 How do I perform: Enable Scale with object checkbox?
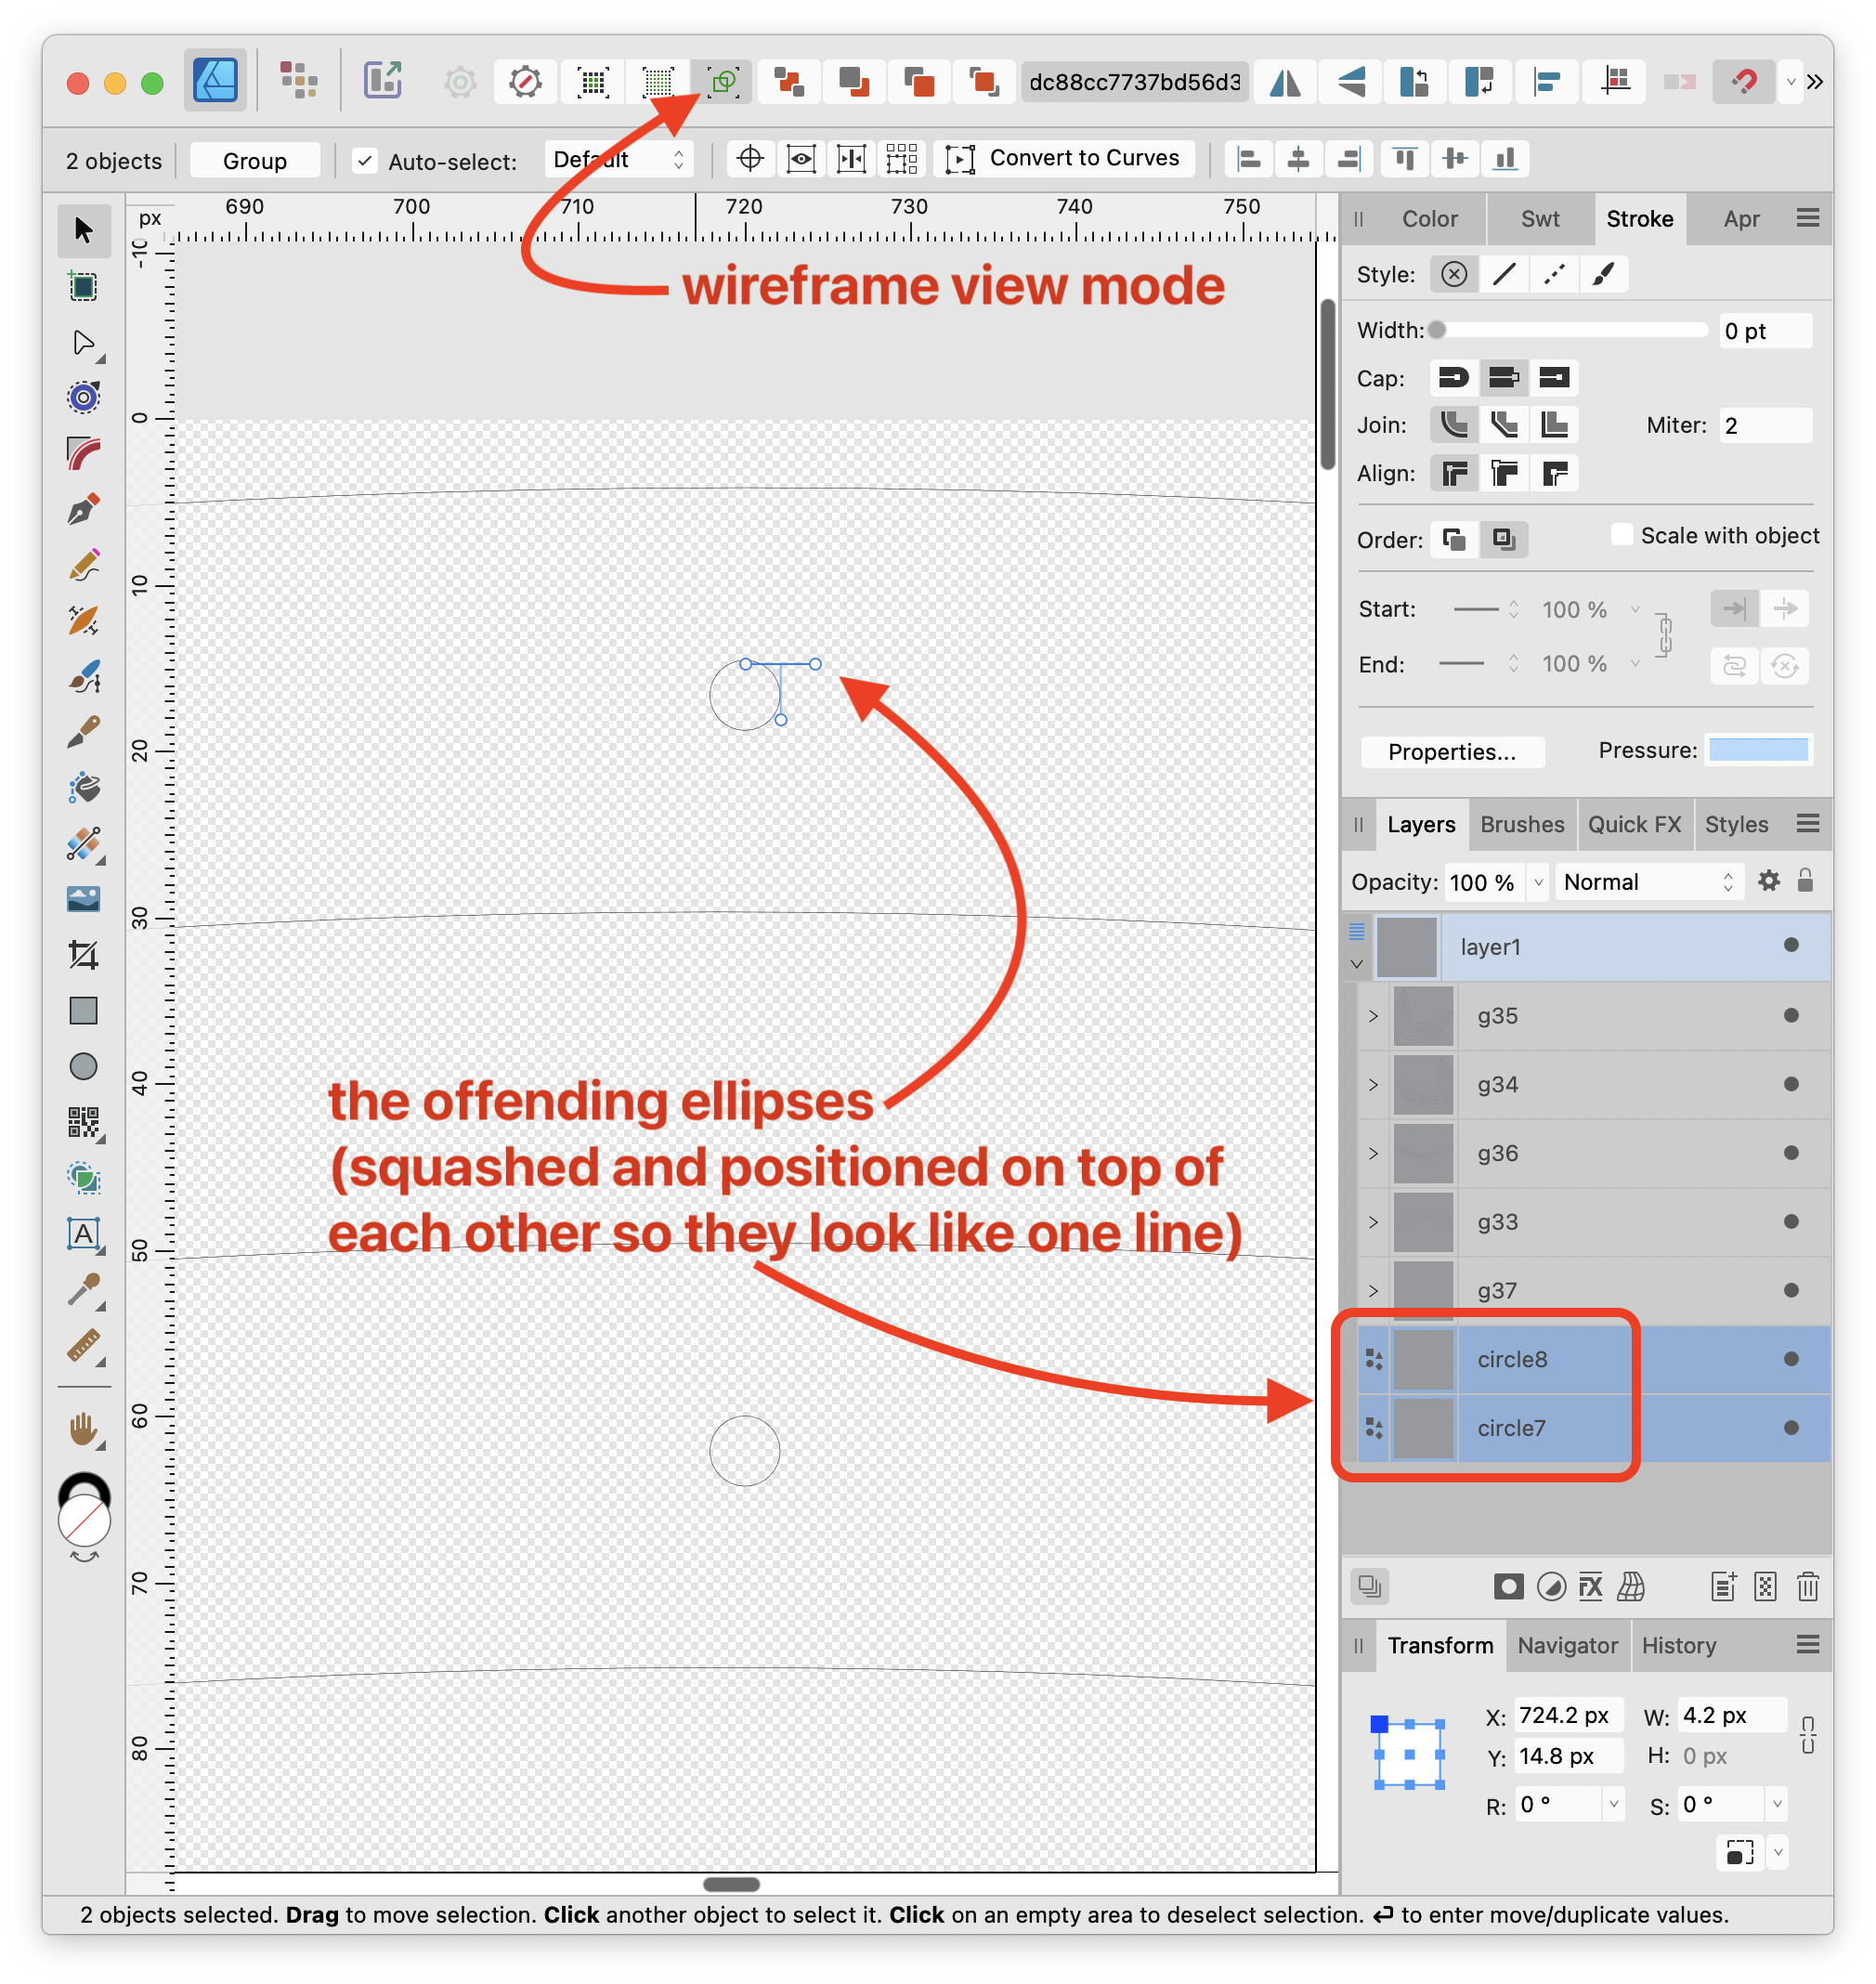click(x=1622, y=535)
